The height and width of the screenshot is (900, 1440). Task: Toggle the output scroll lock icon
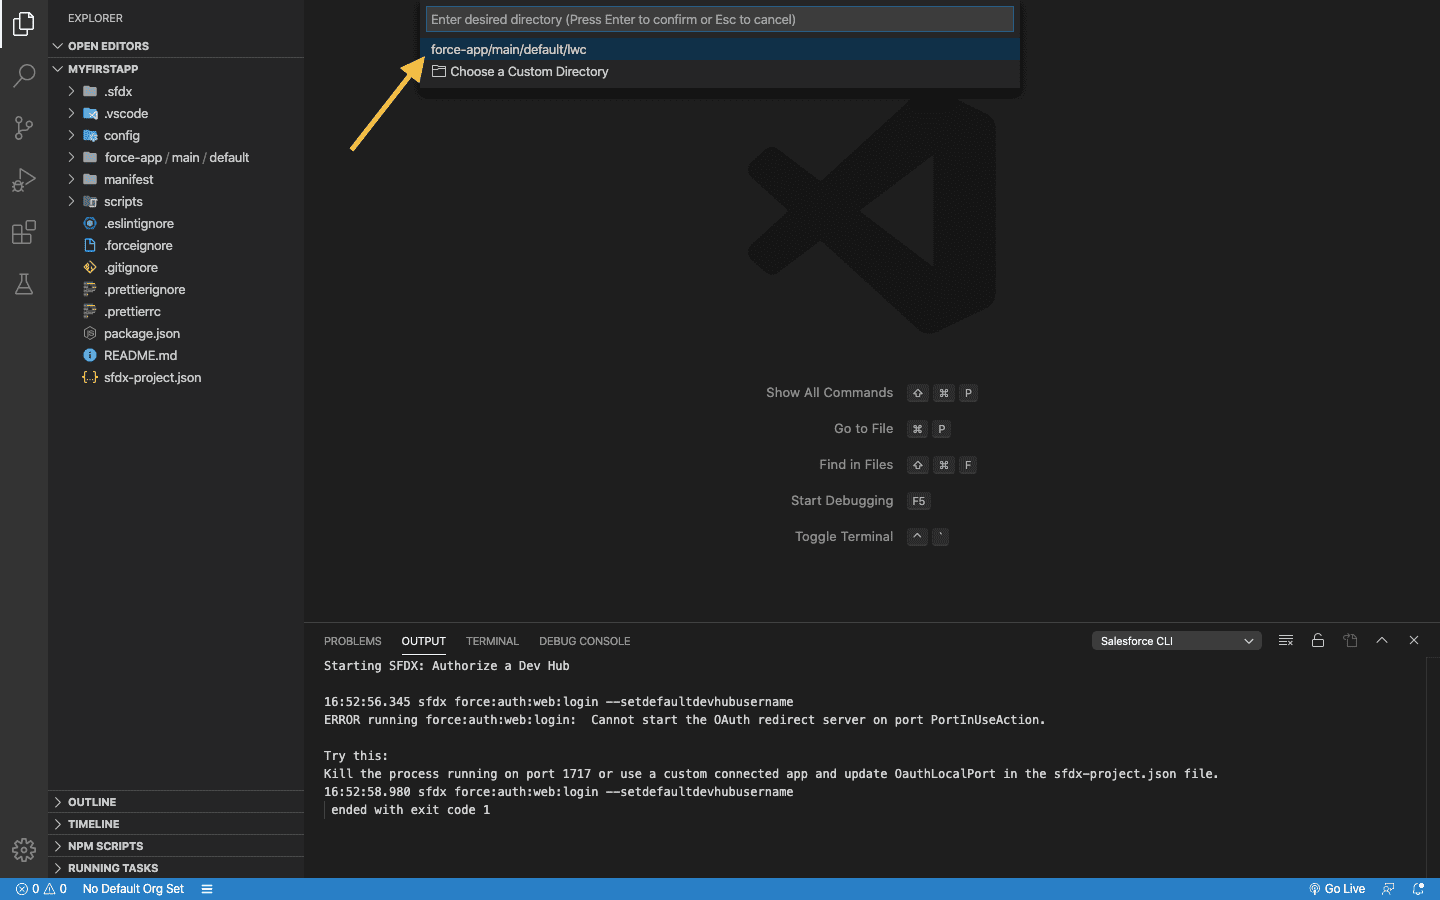click(x=1318, y=640)
